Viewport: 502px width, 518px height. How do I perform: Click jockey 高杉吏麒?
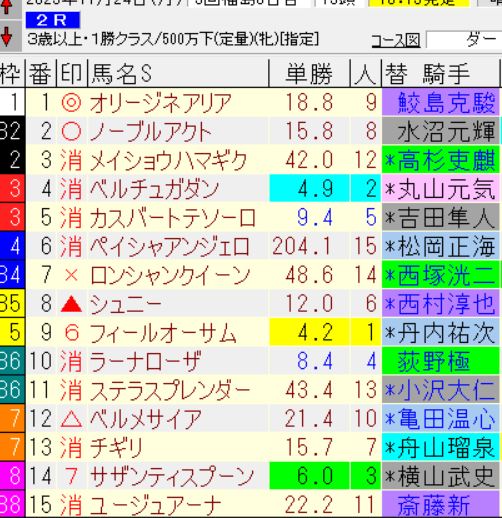[x=446, y=160]
